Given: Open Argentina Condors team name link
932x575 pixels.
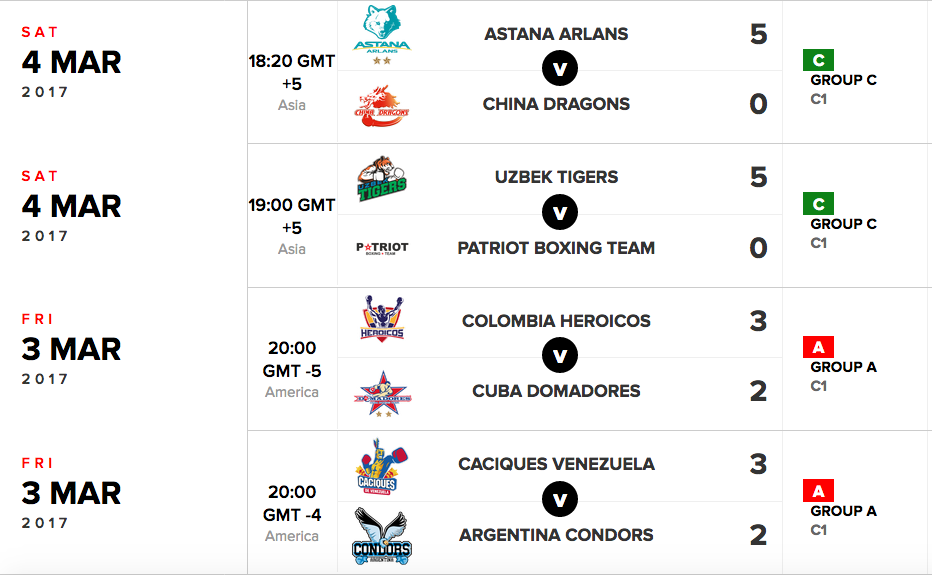Looking at the screenshot, I should click(556, 535).
